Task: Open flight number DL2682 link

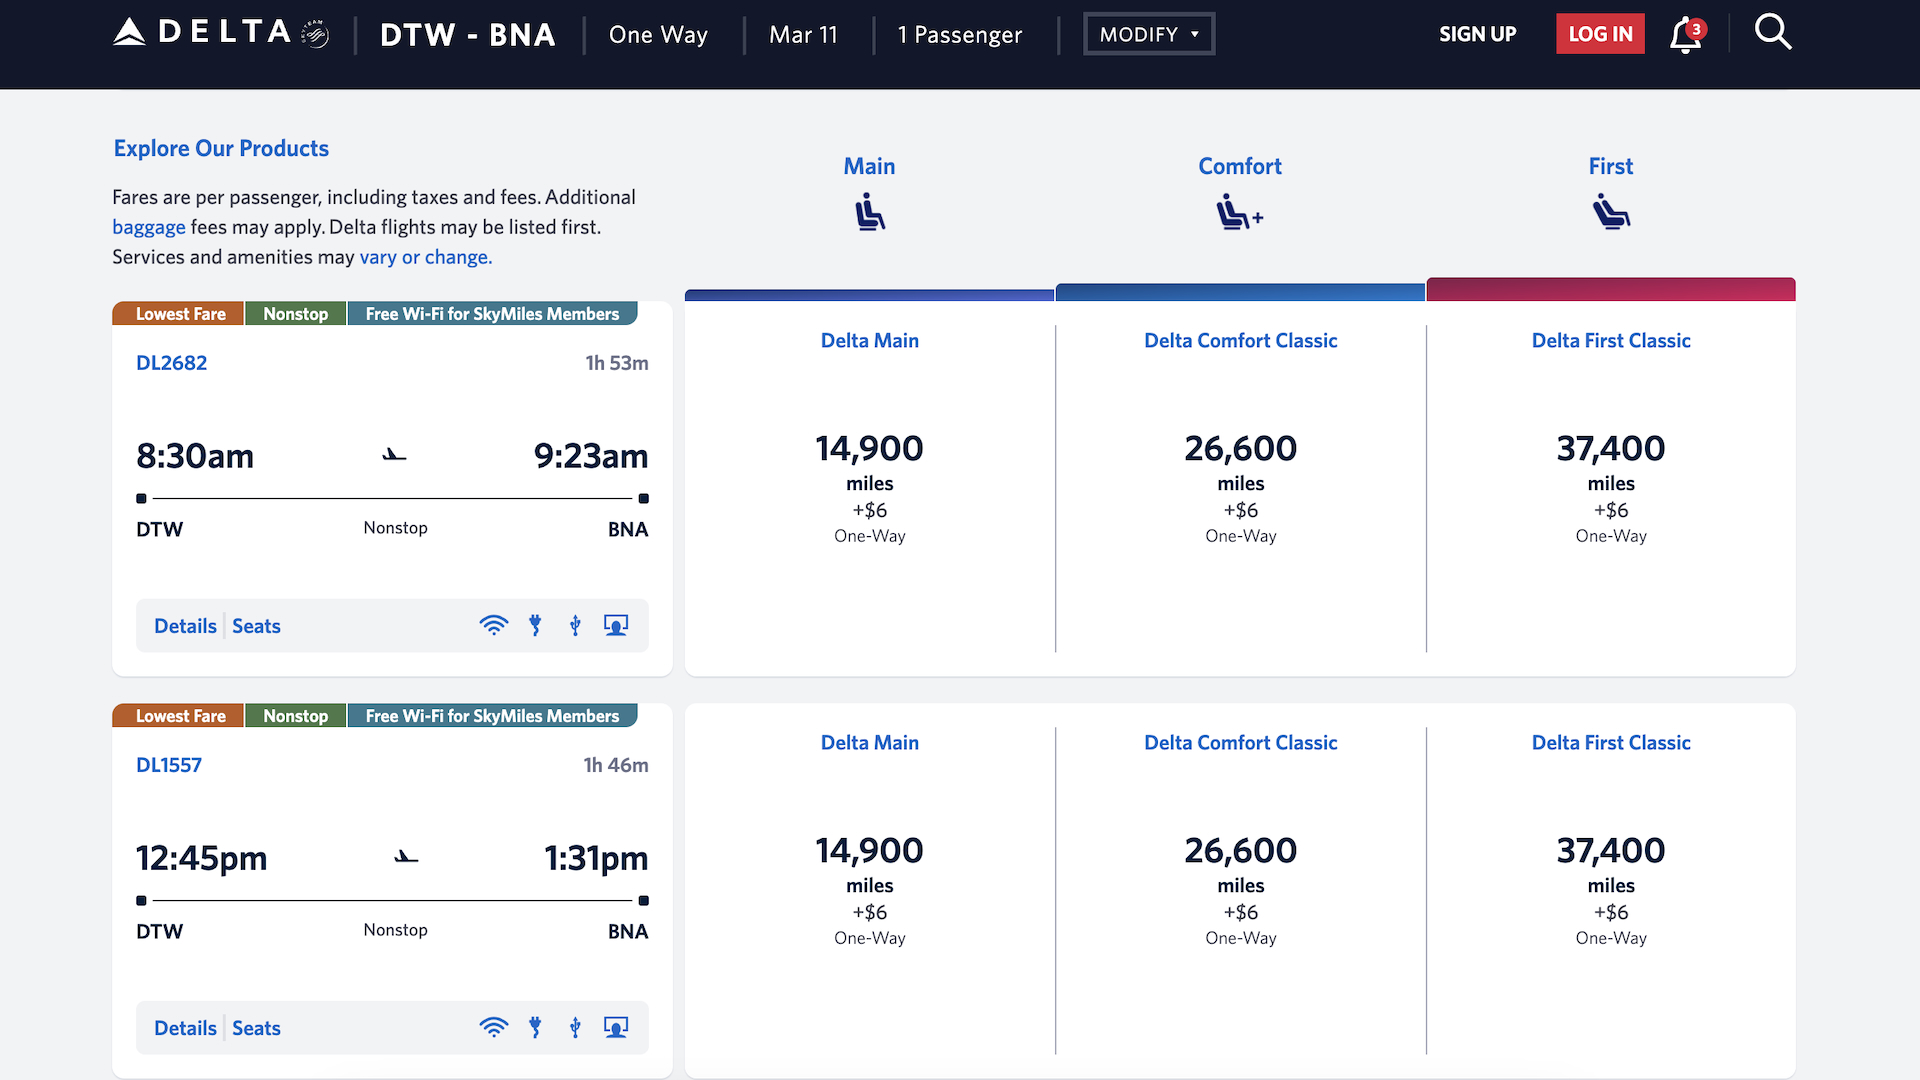Action: tap(172, 363)
